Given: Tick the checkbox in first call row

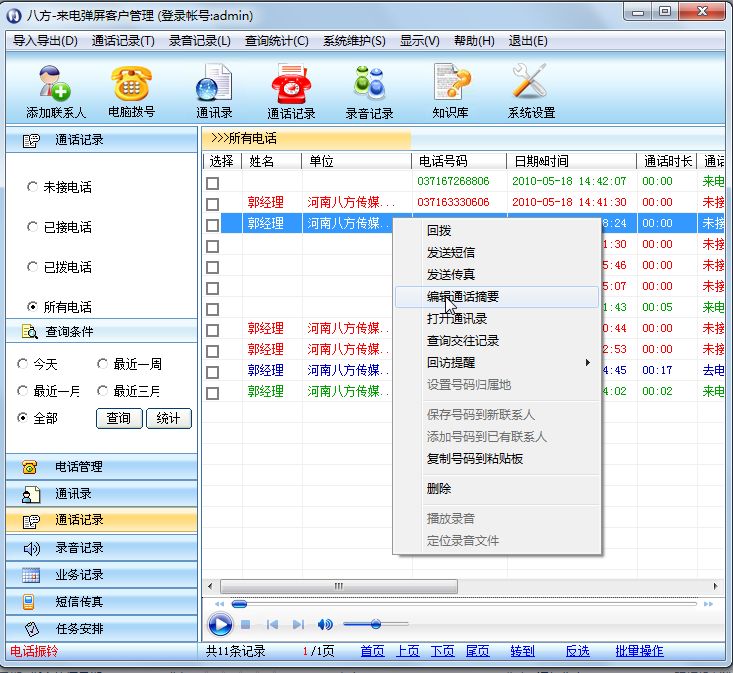Looking at the screenshot, I should click(213, 182).
